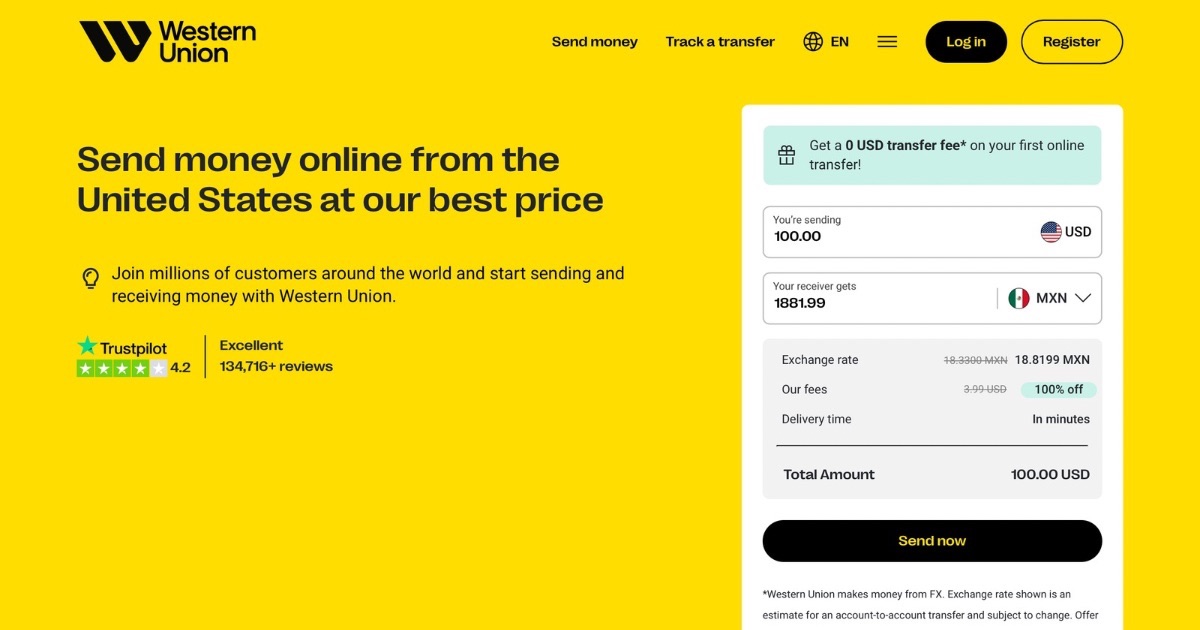This screenshot has width=1200, height=630.
Task: Click the Log in button
Action: tap(965, 41)
